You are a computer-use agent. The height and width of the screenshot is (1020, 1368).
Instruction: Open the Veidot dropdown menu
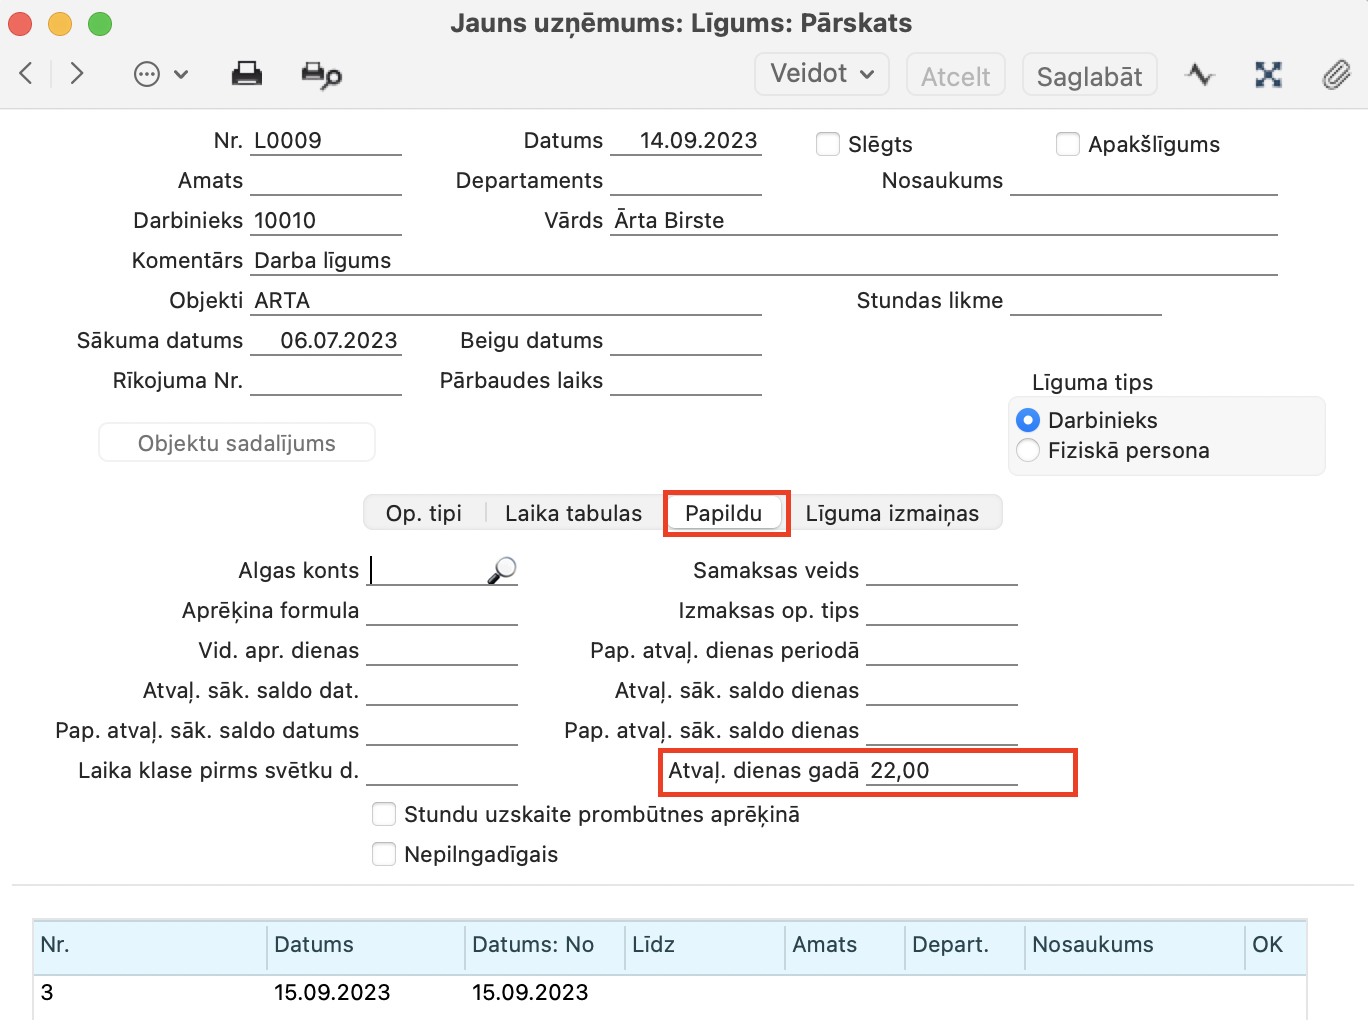[822, 74]
